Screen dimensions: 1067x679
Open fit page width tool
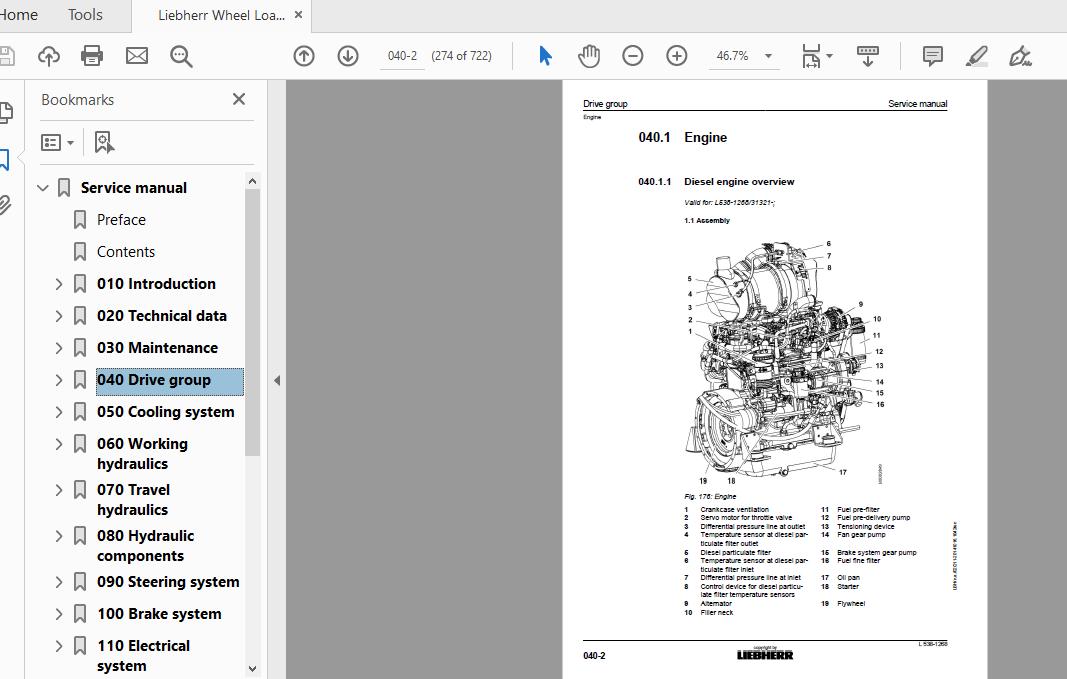pos(812,56)
